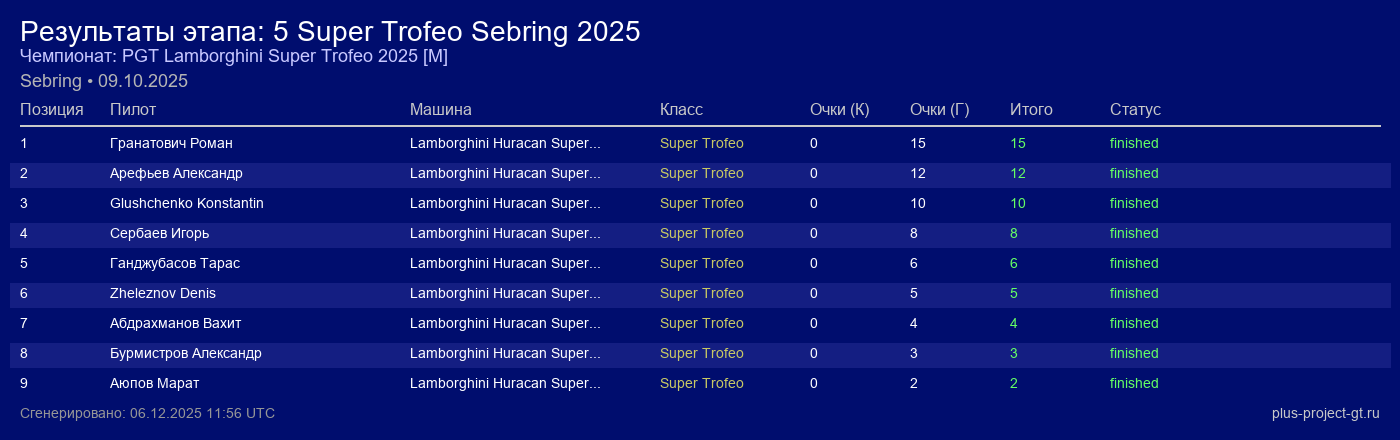Click pilot Аюпов Марат
This screenshot has width=1400, height=440.
pos(155,383)
